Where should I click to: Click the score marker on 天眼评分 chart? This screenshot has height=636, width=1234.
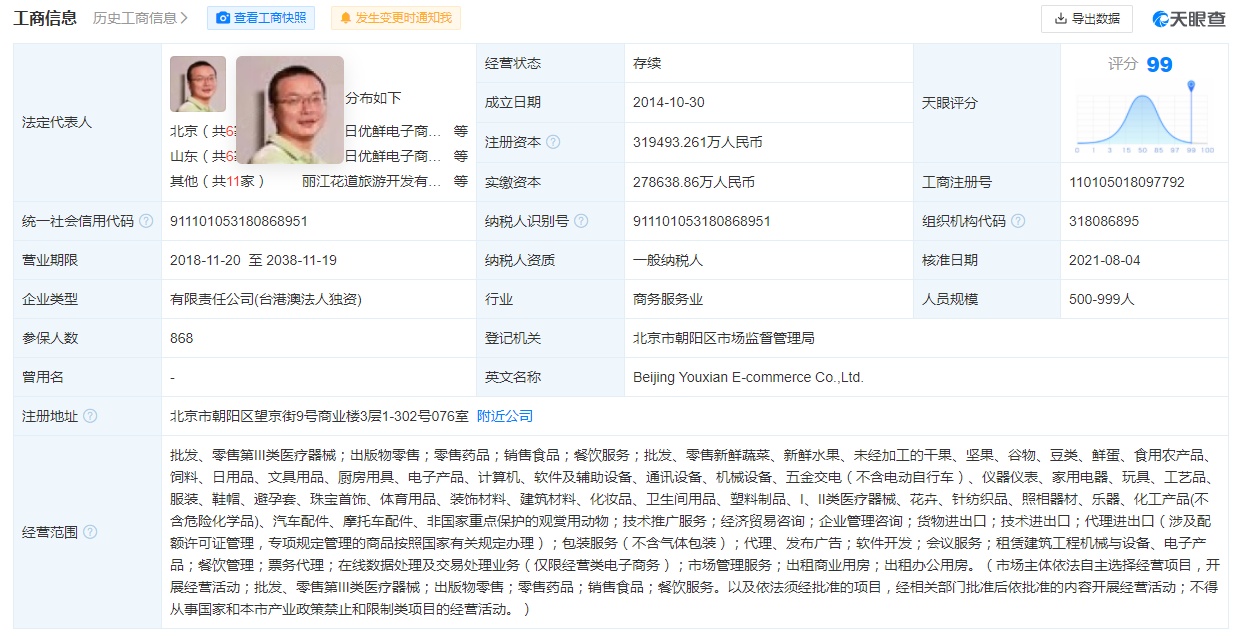pyautogui.click(x=1191, y=86)
